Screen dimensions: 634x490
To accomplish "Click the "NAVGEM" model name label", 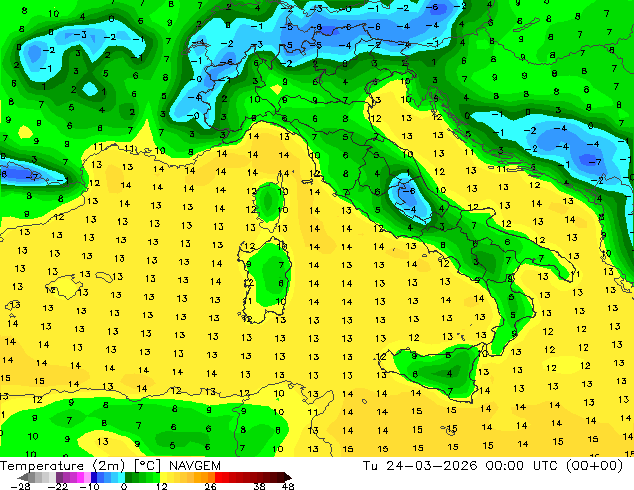I will click(195, 466).
